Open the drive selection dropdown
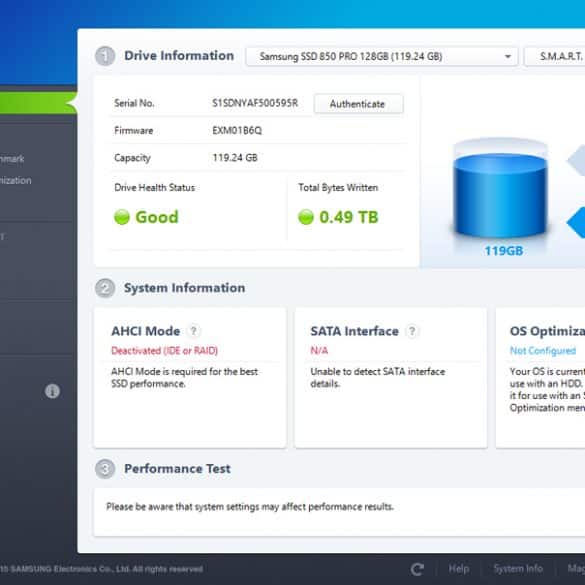 click(382, 56)
